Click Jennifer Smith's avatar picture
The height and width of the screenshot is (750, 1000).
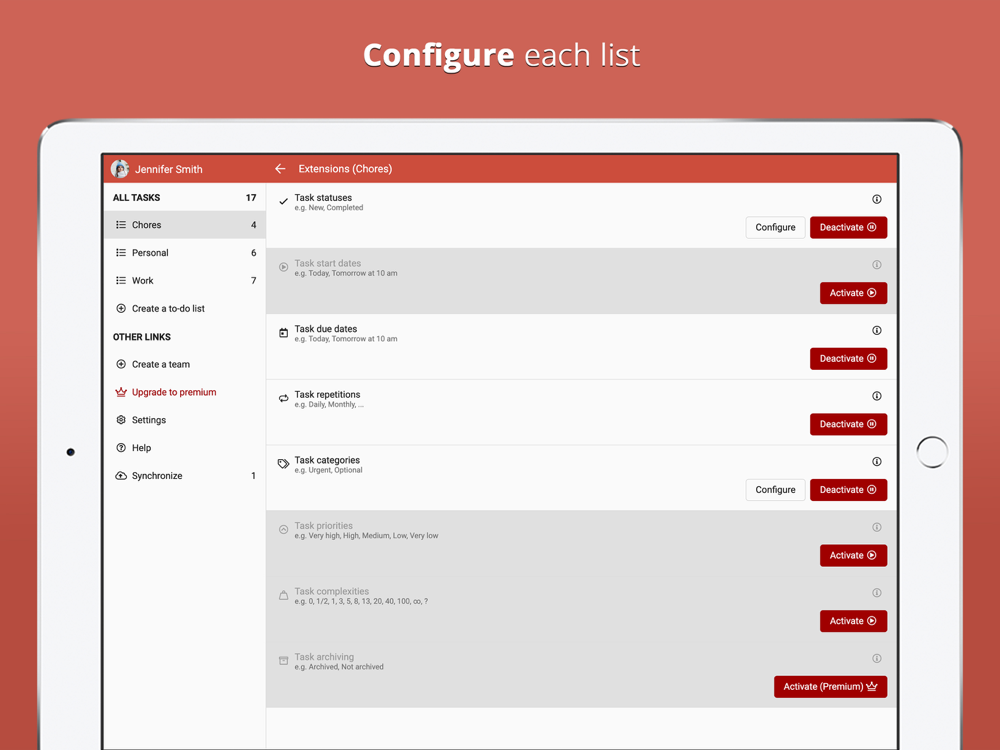click(x=119, y=169)
